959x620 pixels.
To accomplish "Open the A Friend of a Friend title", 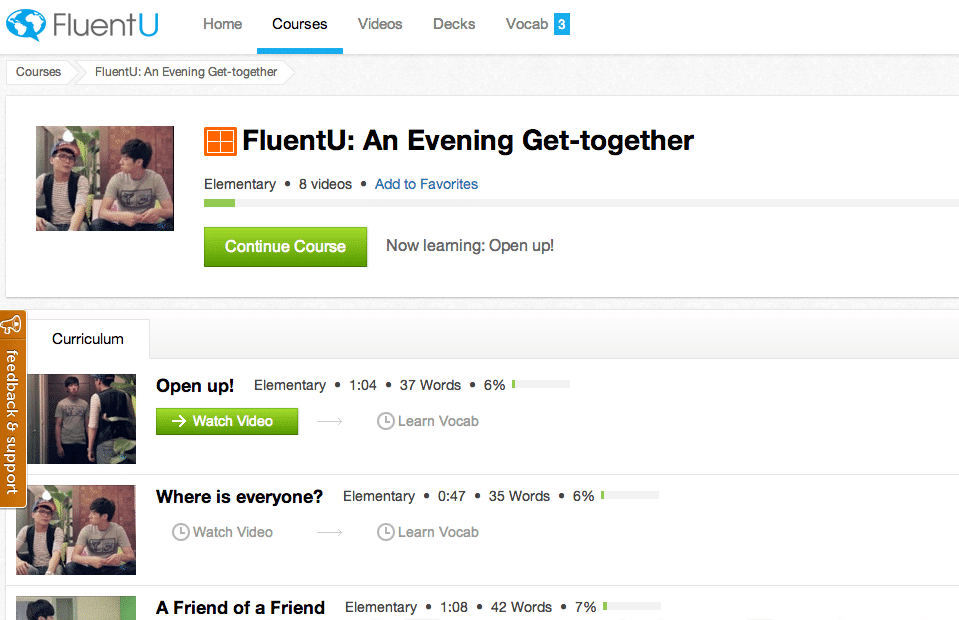I will click(x=240, y=607).
